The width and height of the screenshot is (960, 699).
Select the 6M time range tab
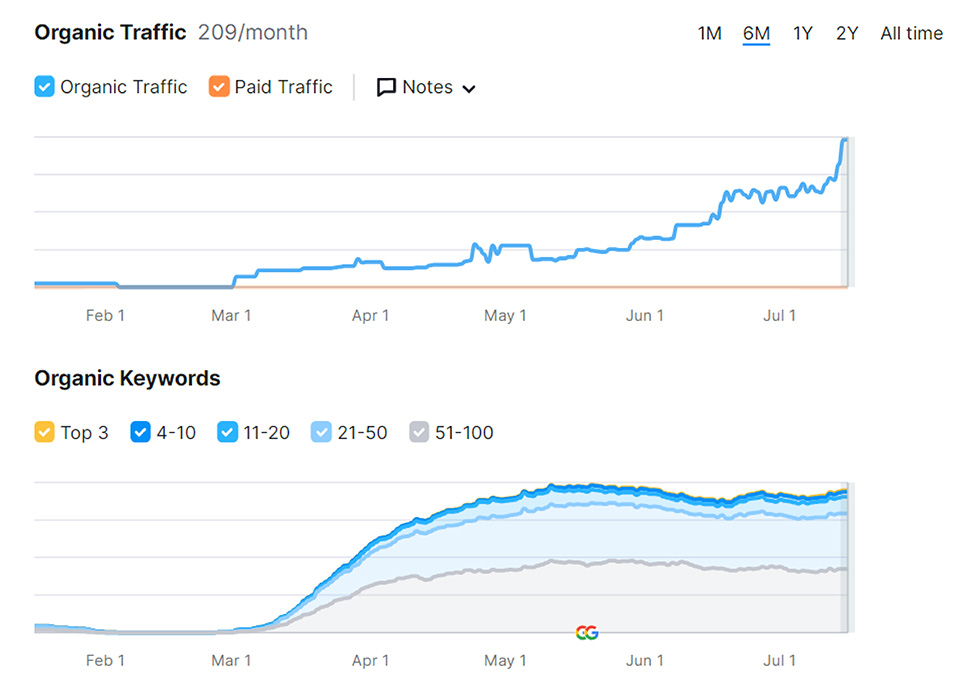coord(756,33)
